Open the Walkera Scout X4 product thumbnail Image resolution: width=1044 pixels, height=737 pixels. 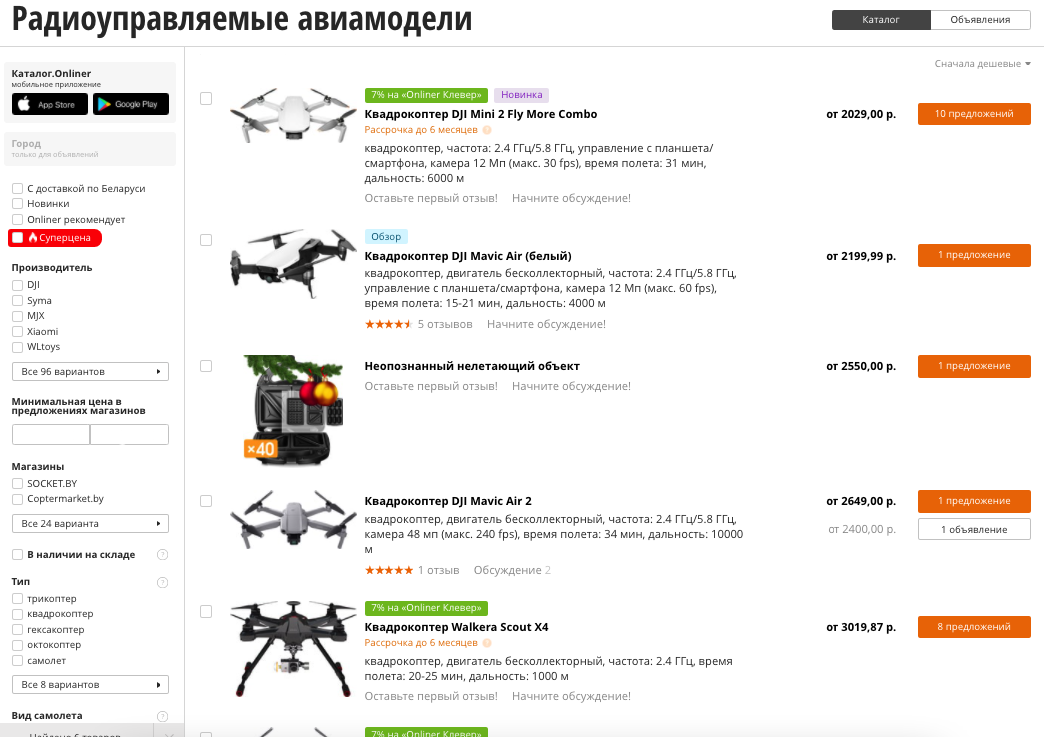pos(293,648)
